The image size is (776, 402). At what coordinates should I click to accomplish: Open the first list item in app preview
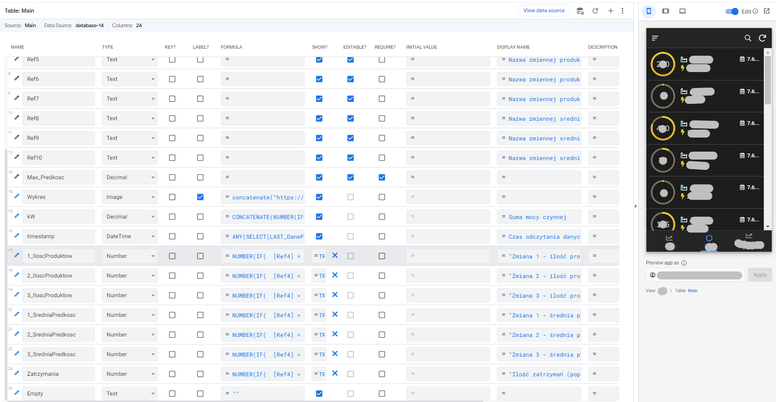point(706,64)
